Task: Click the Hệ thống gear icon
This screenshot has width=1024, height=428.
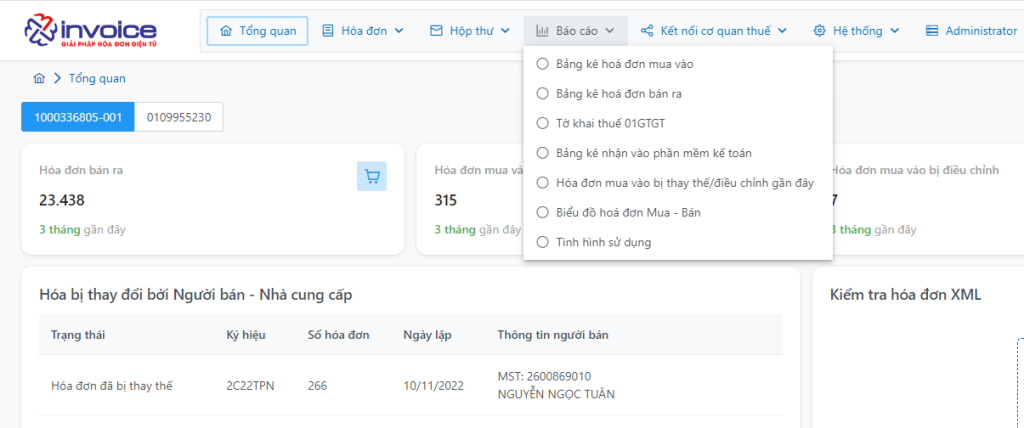Action: tap(819, 31)
